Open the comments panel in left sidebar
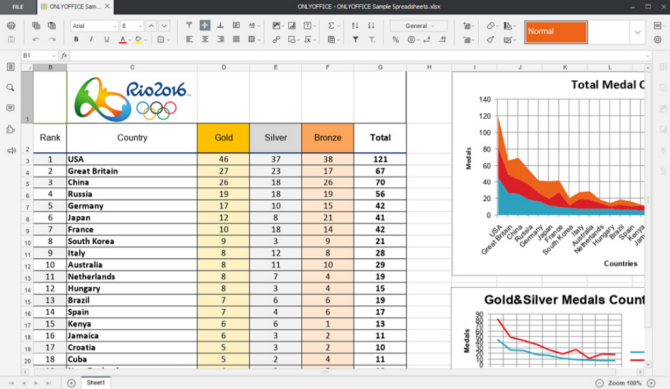Screen dimensions: 670x389 click(10, 108)
